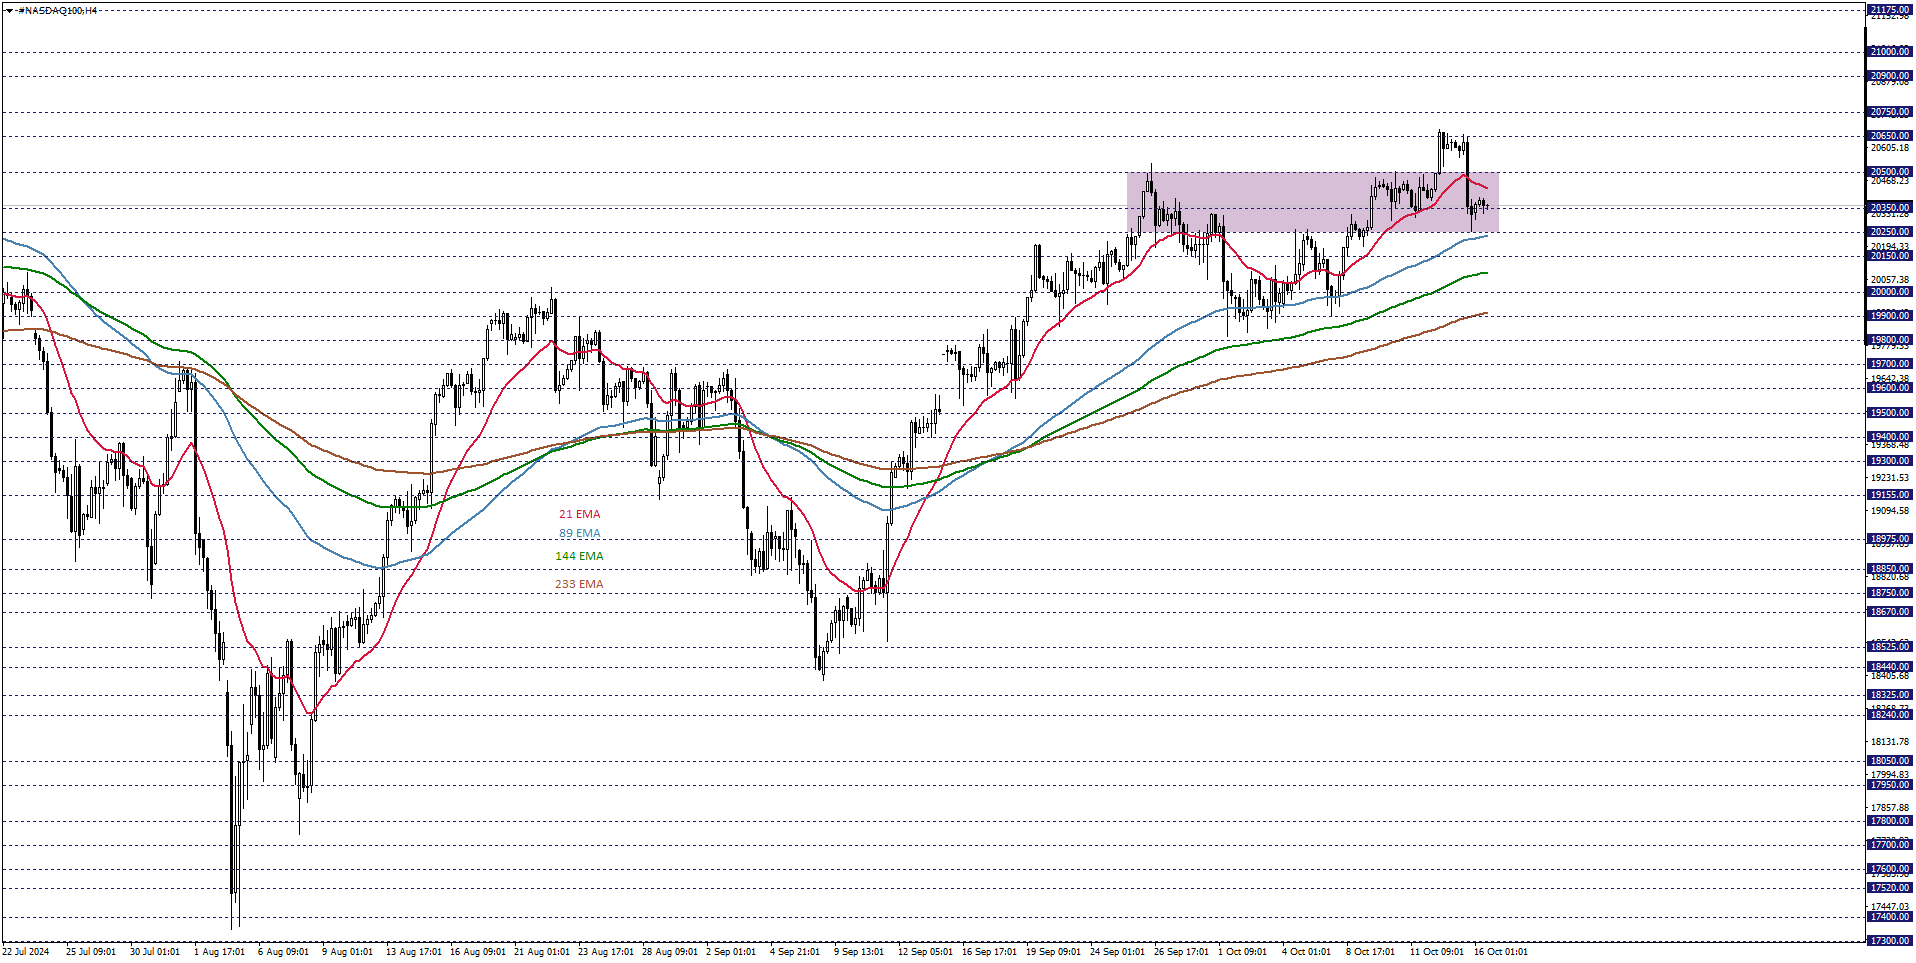Viewport: 1916px width, 963px height.
Task: Click the 21000.00 price level label
Action: tap(1890, 51)
